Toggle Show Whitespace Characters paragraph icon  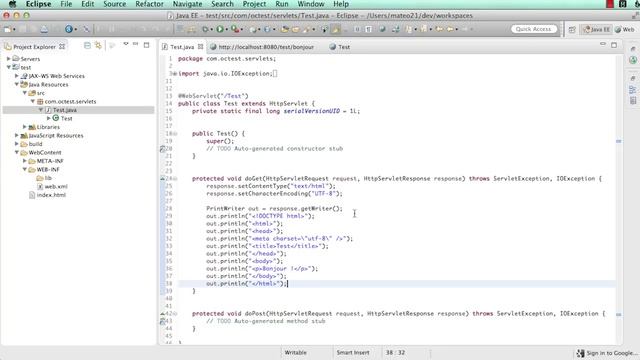pyautogui.click(x=369, y=29)
